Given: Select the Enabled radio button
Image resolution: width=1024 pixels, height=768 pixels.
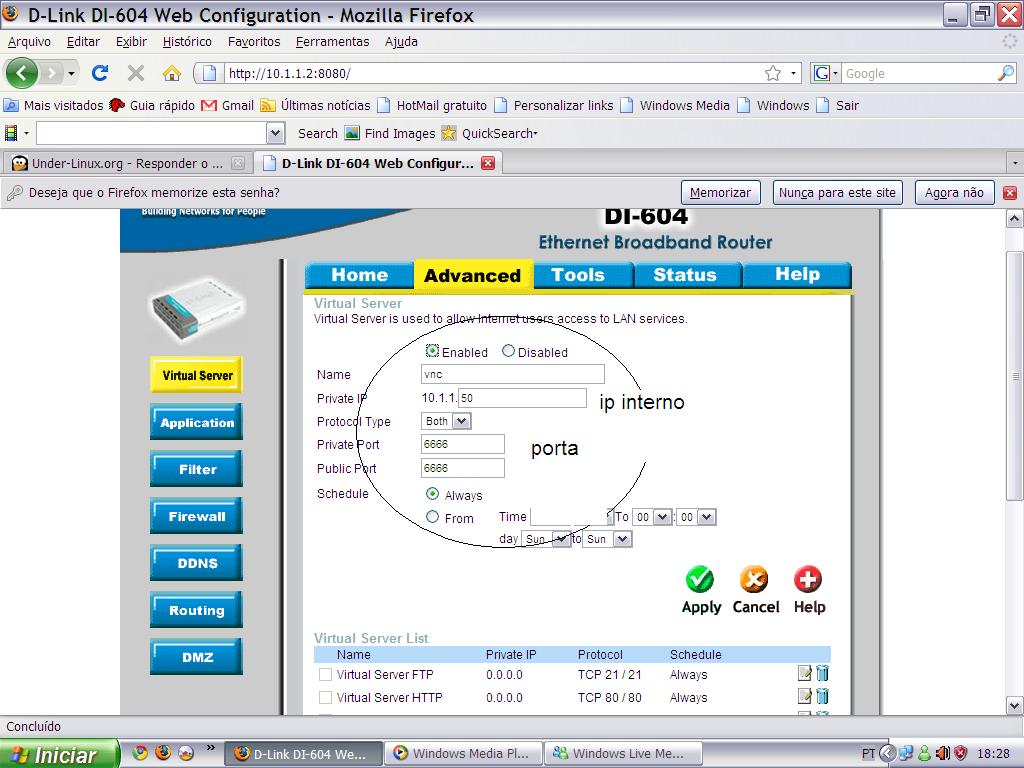Looking at the screenshot, I should 432,351.
